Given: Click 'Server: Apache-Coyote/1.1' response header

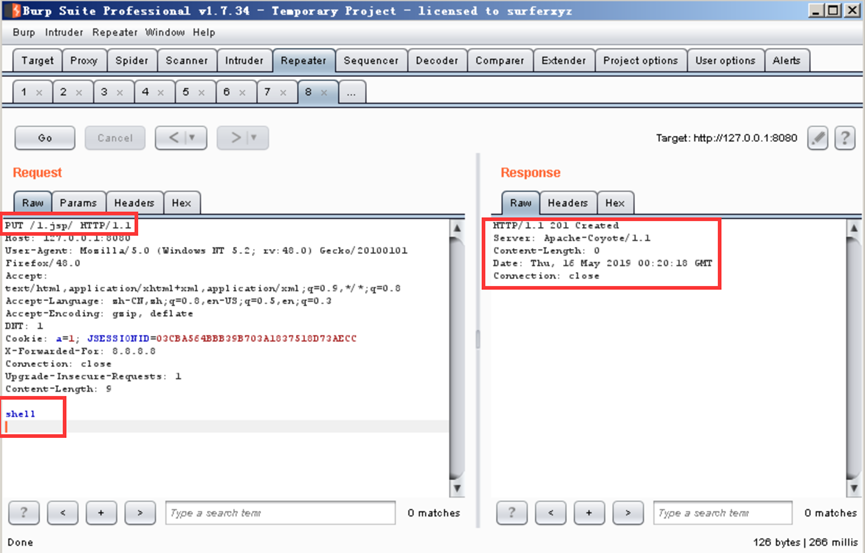Looking at the screenshot, I should [x=572, y=238].
